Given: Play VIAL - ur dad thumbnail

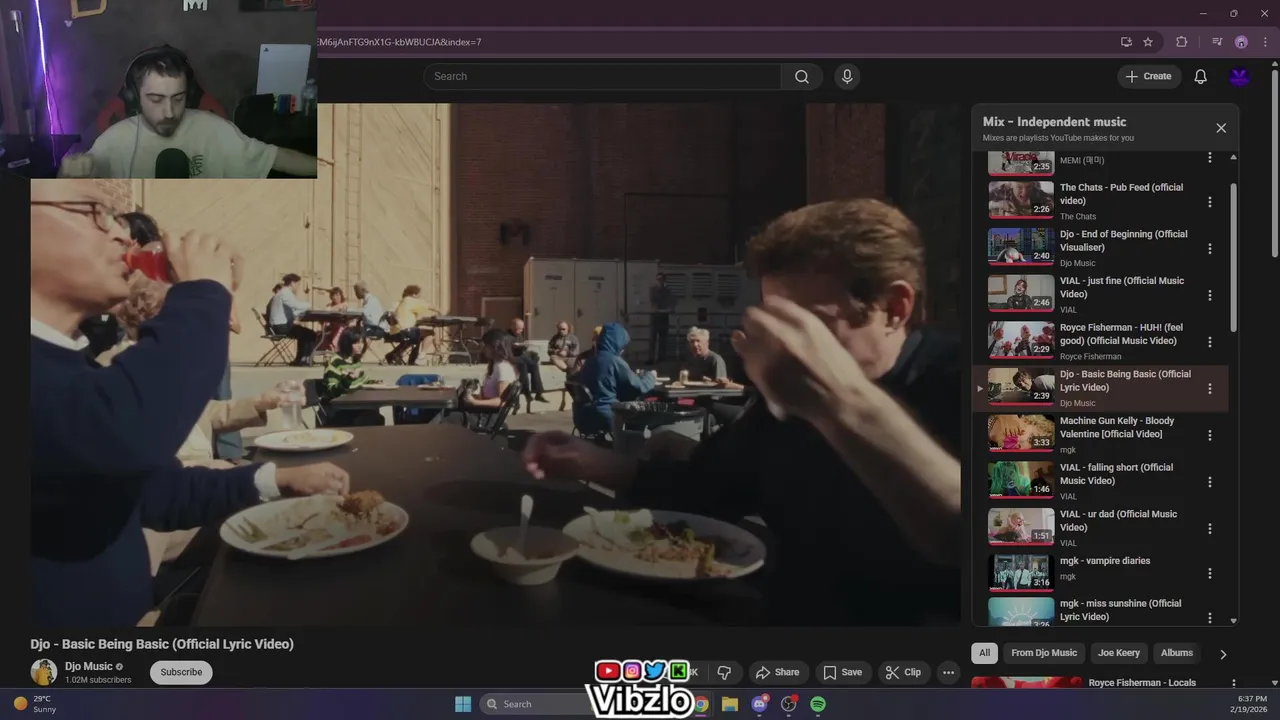Looking at the screenshot, I should coord(1021,526).
